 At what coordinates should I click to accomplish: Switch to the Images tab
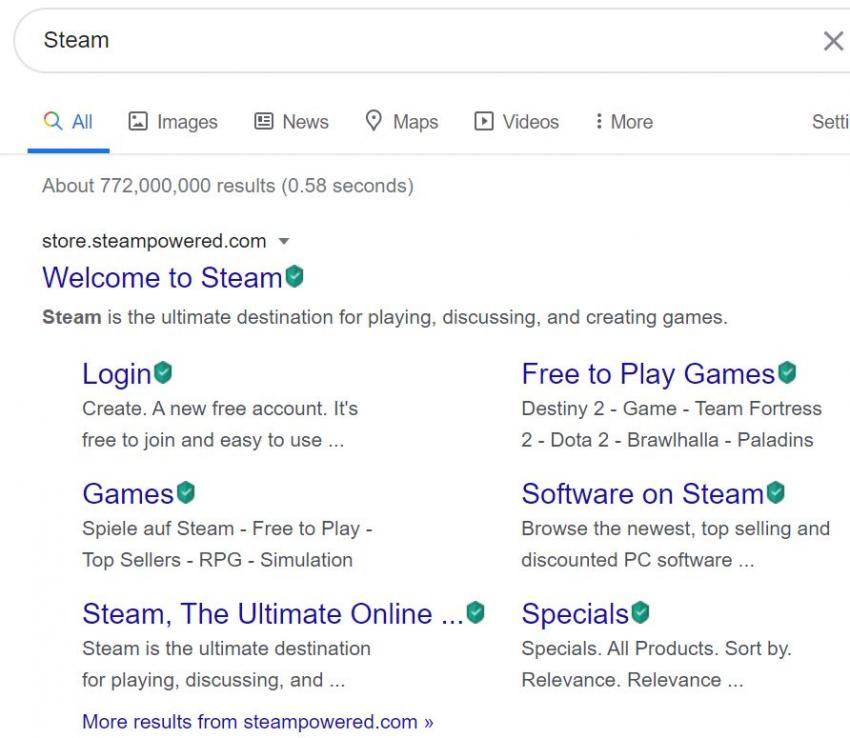[173, 121]
